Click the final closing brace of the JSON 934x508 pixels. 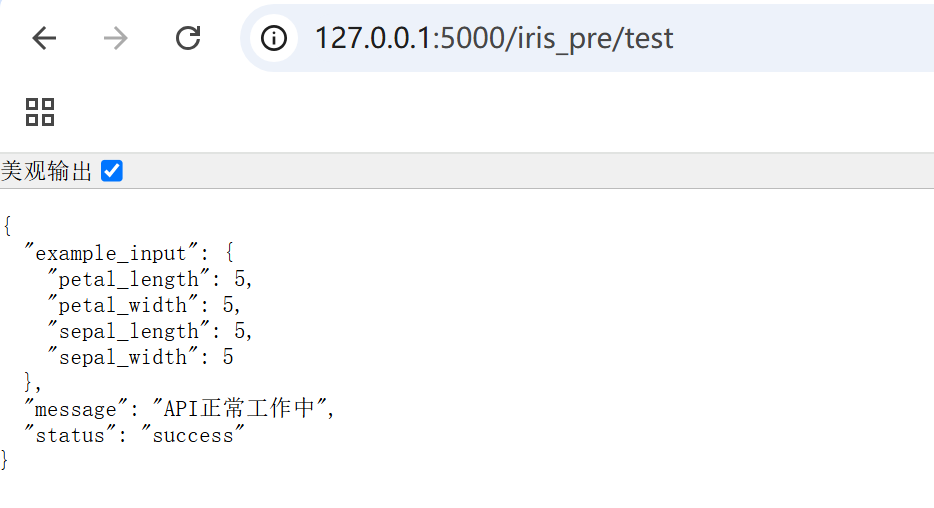[x=5, y=460]
